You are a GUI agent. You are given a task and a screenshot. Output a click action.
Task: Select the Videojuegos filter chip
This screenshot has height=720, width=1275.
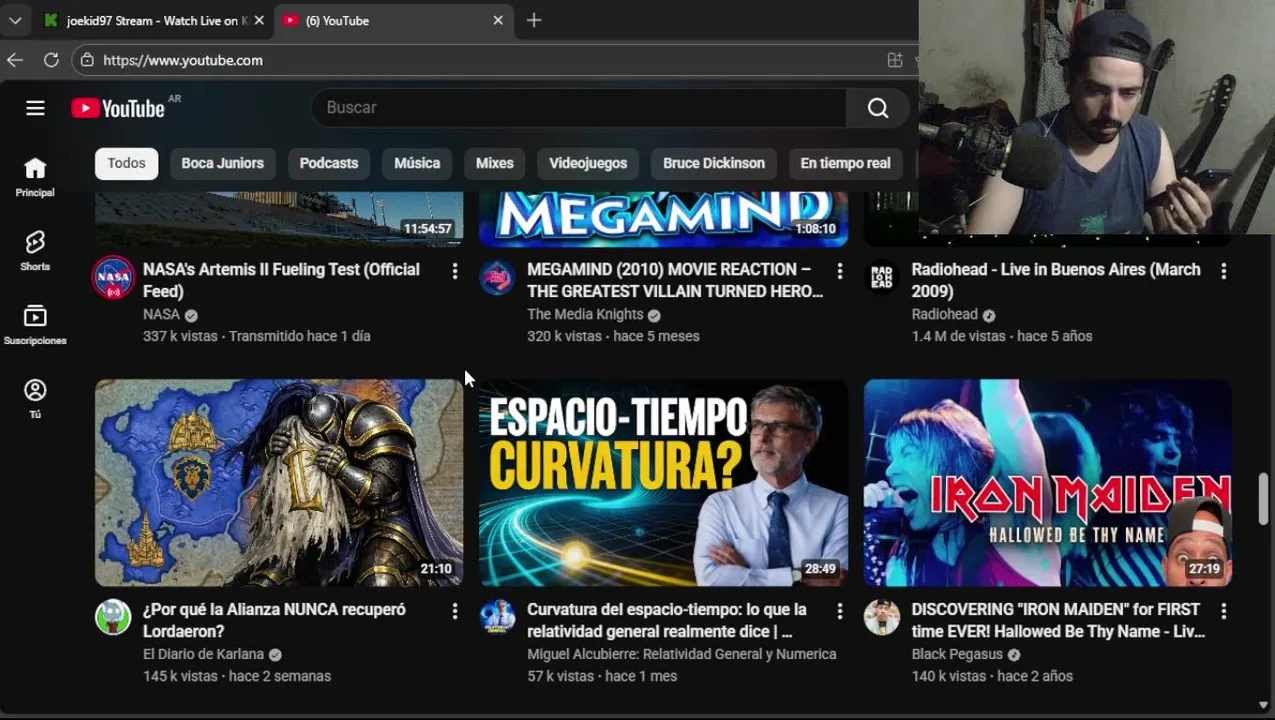pos(588,163)
